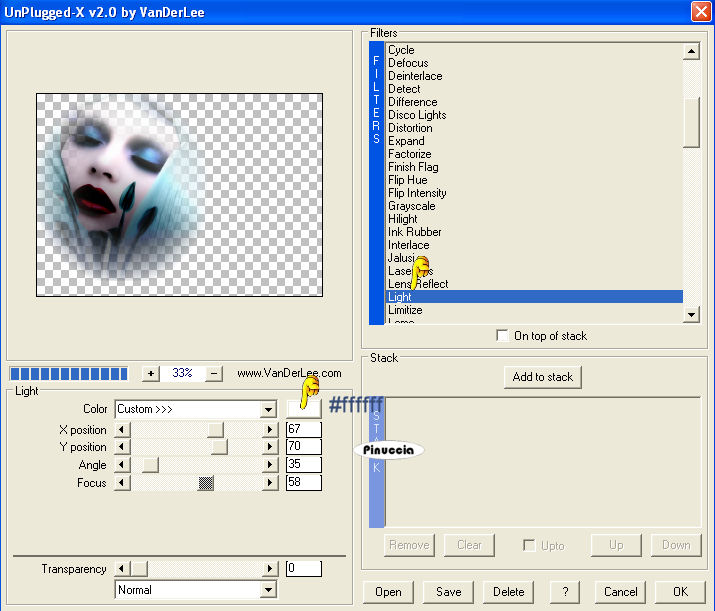Click the zoom out minus button
715x611 pixels.
(x=214, y=374)
